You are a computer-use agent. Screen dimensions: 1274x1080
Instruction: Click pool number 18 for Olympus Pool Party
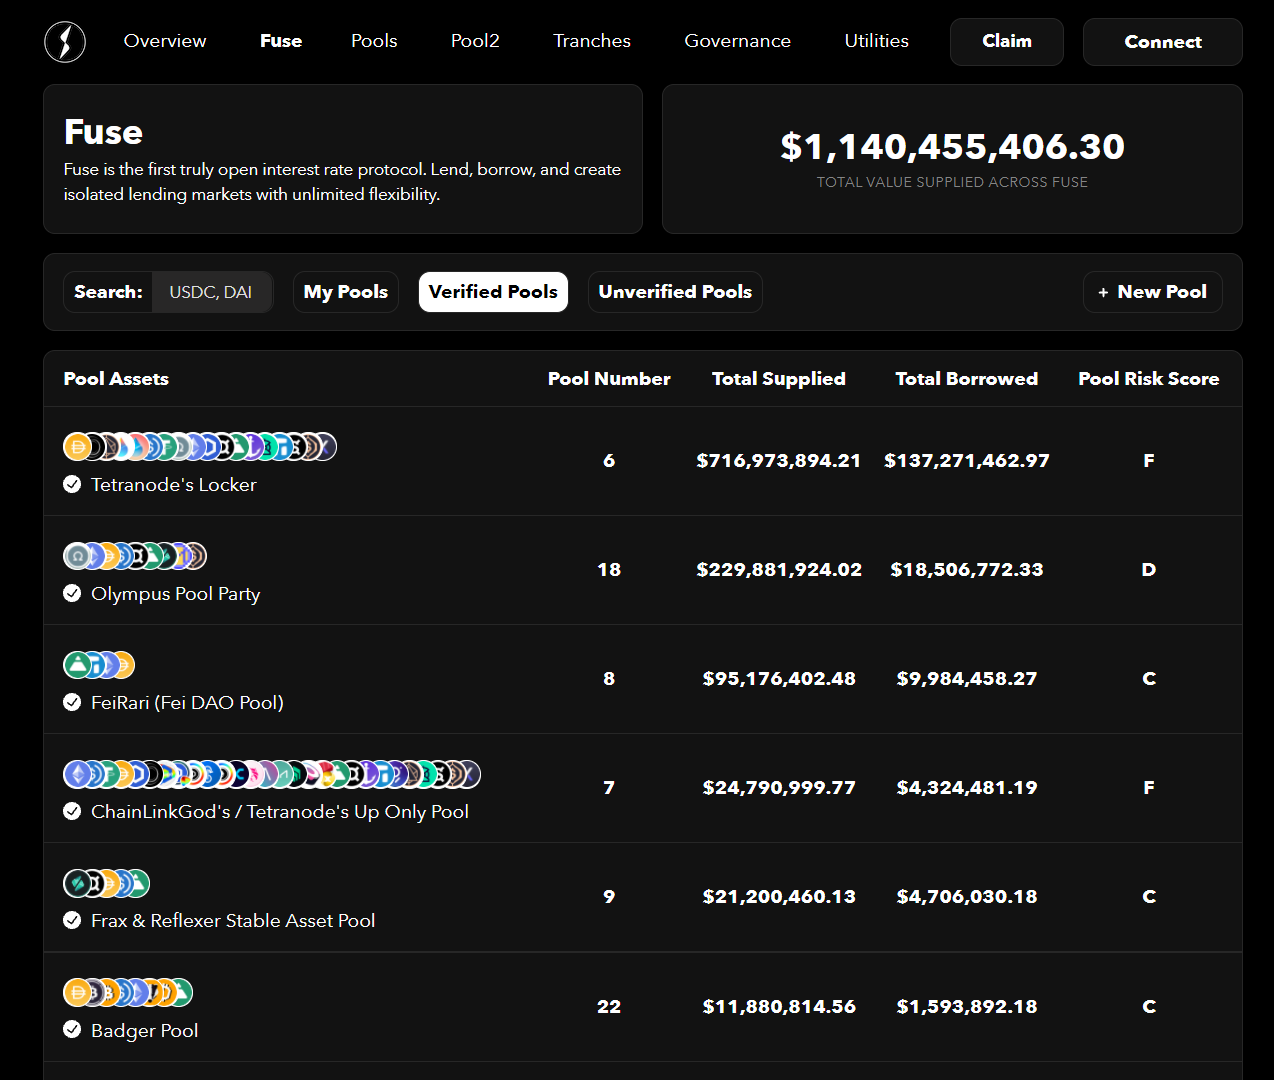click(609, 570)
